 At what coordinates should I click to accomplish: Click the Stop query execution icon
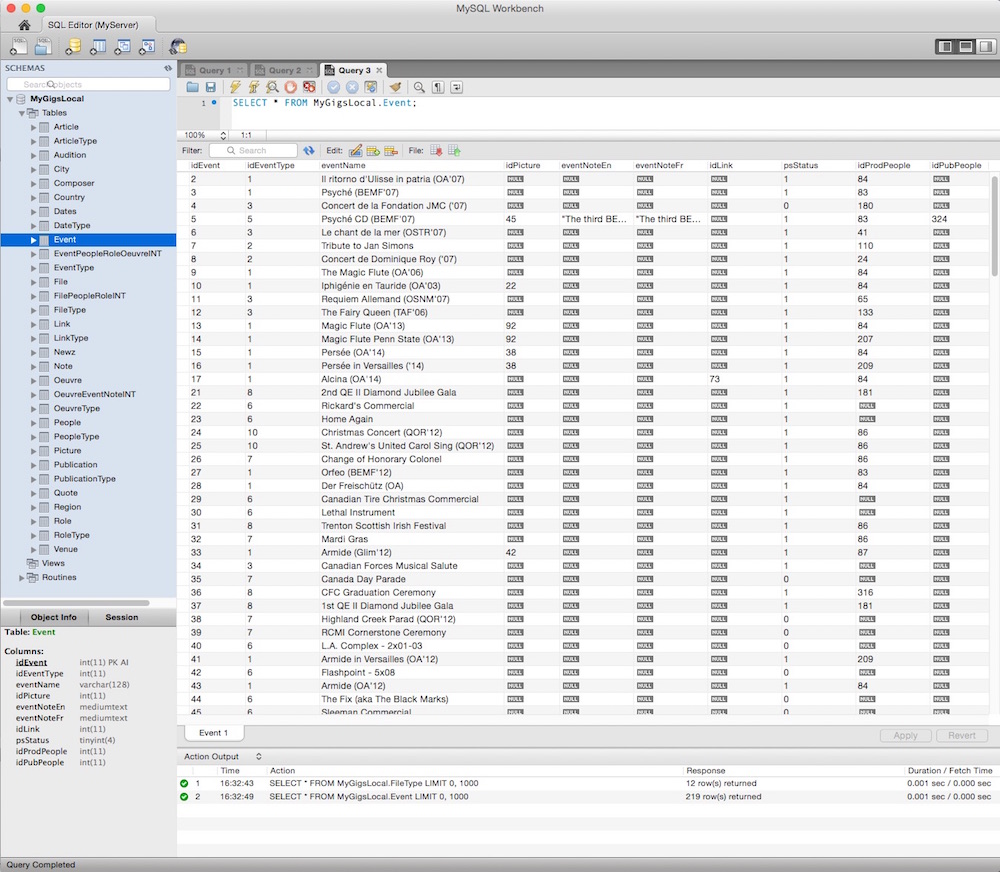coord(290,88)
